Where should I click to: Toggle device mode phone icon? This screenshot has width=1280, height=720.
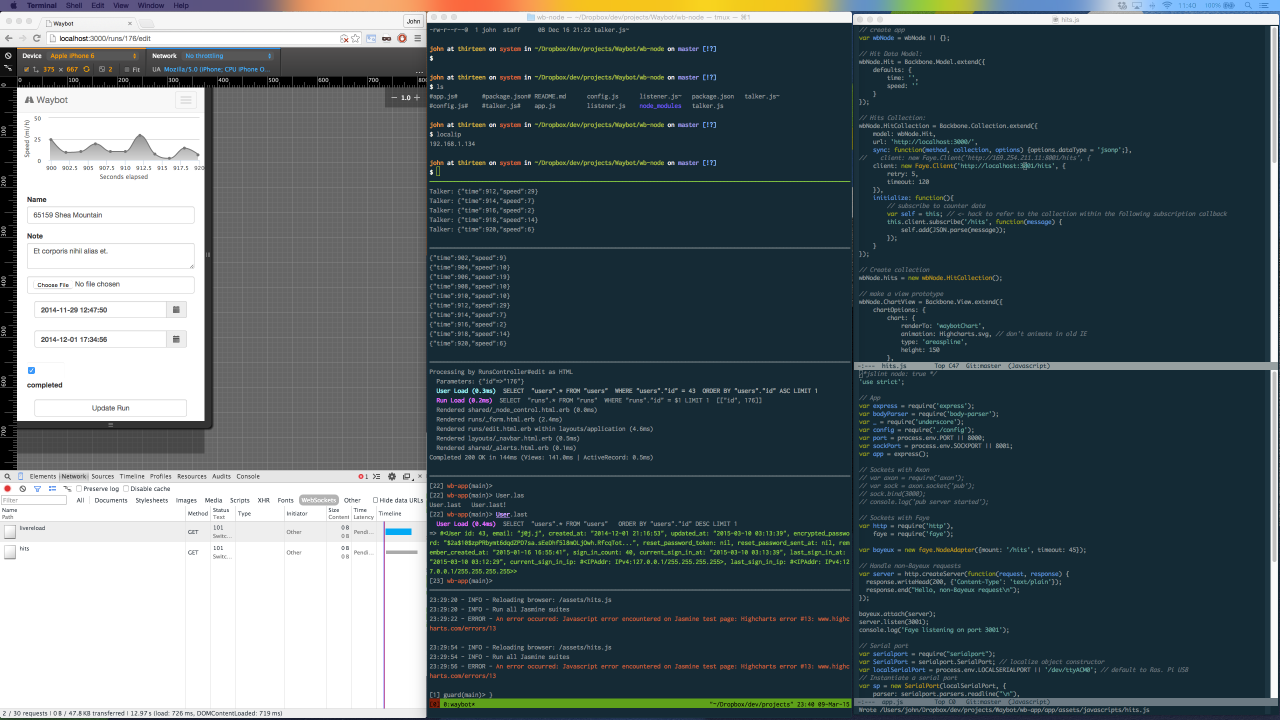click(21, 476)
